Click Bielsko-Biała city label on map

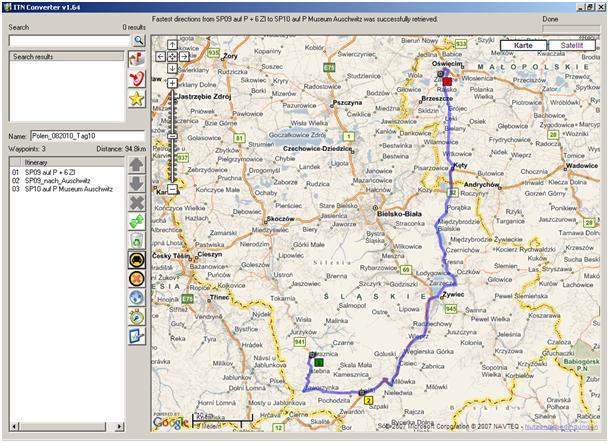pyautogui.click(x=399, y=214)
